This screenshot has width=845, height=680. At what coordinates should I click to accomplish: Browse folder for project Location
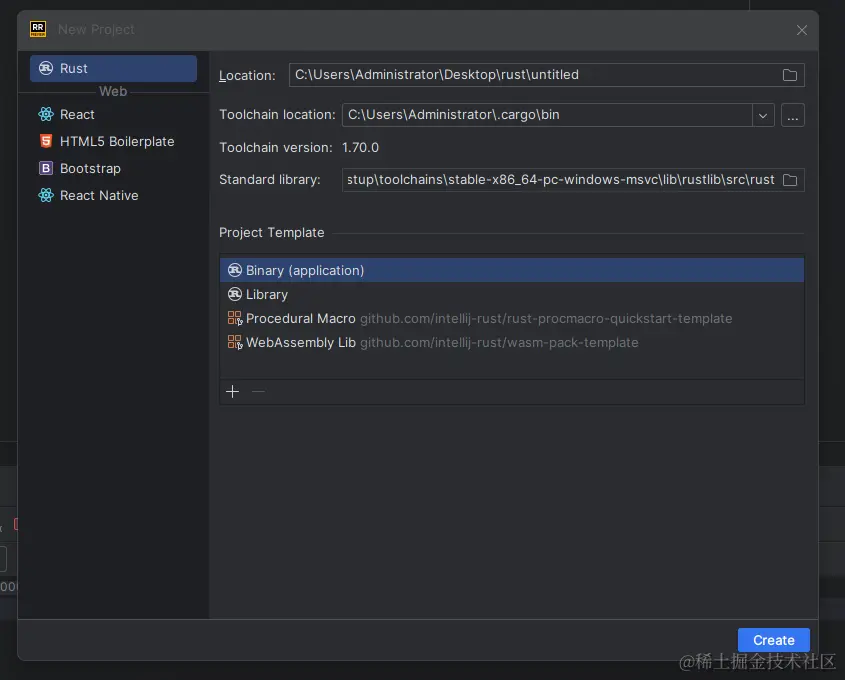tap(789, 75)
